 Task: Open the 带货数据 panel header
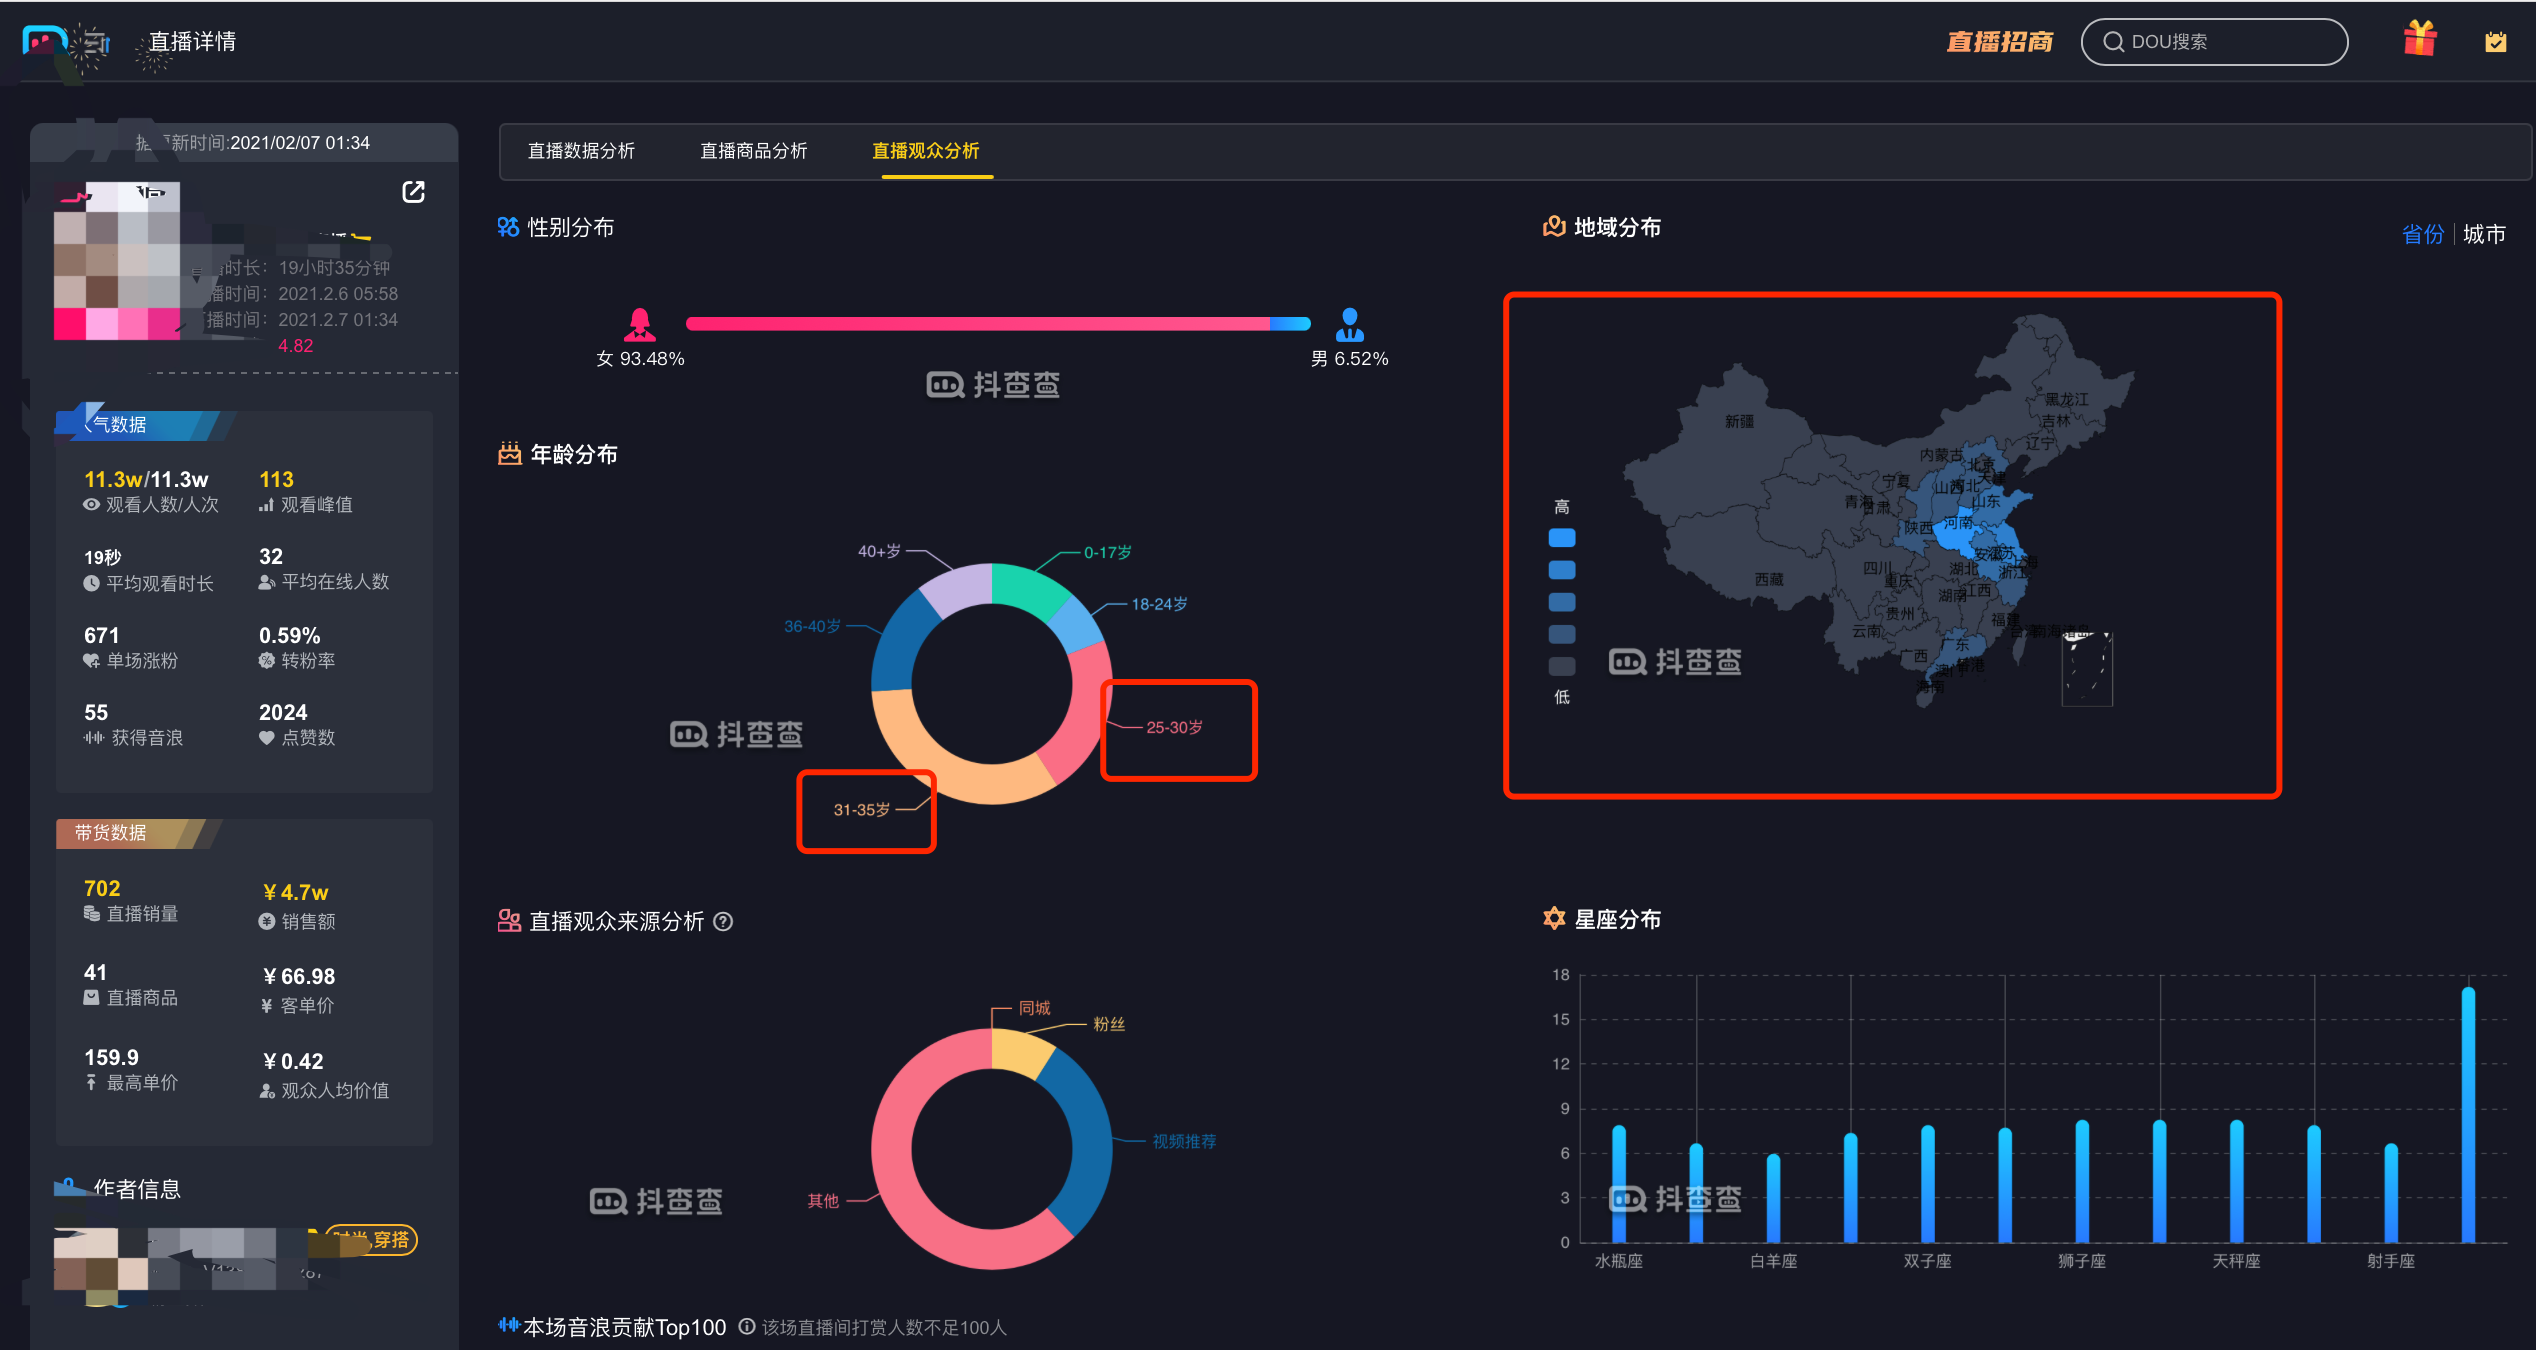pyautogui.click(x=110, y=833)
